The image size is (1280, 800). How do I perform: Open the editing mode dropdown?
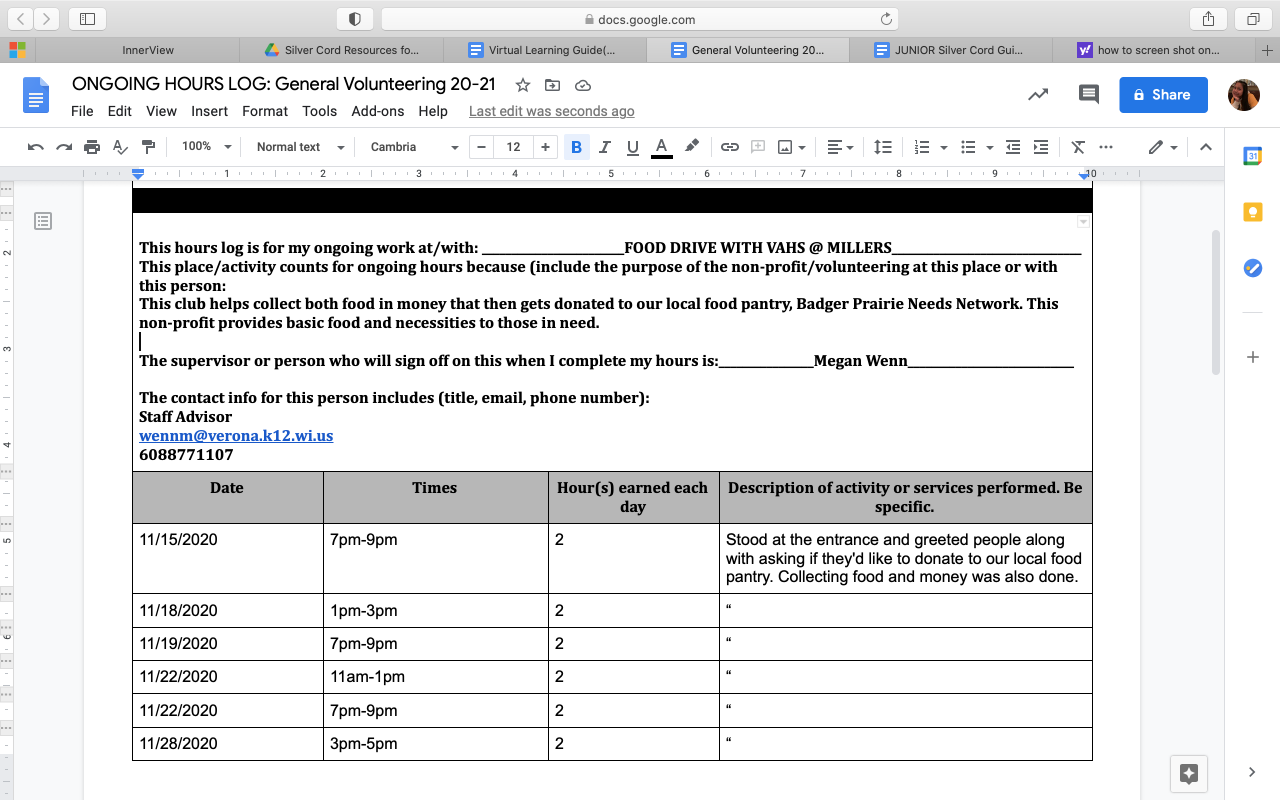1162,147
